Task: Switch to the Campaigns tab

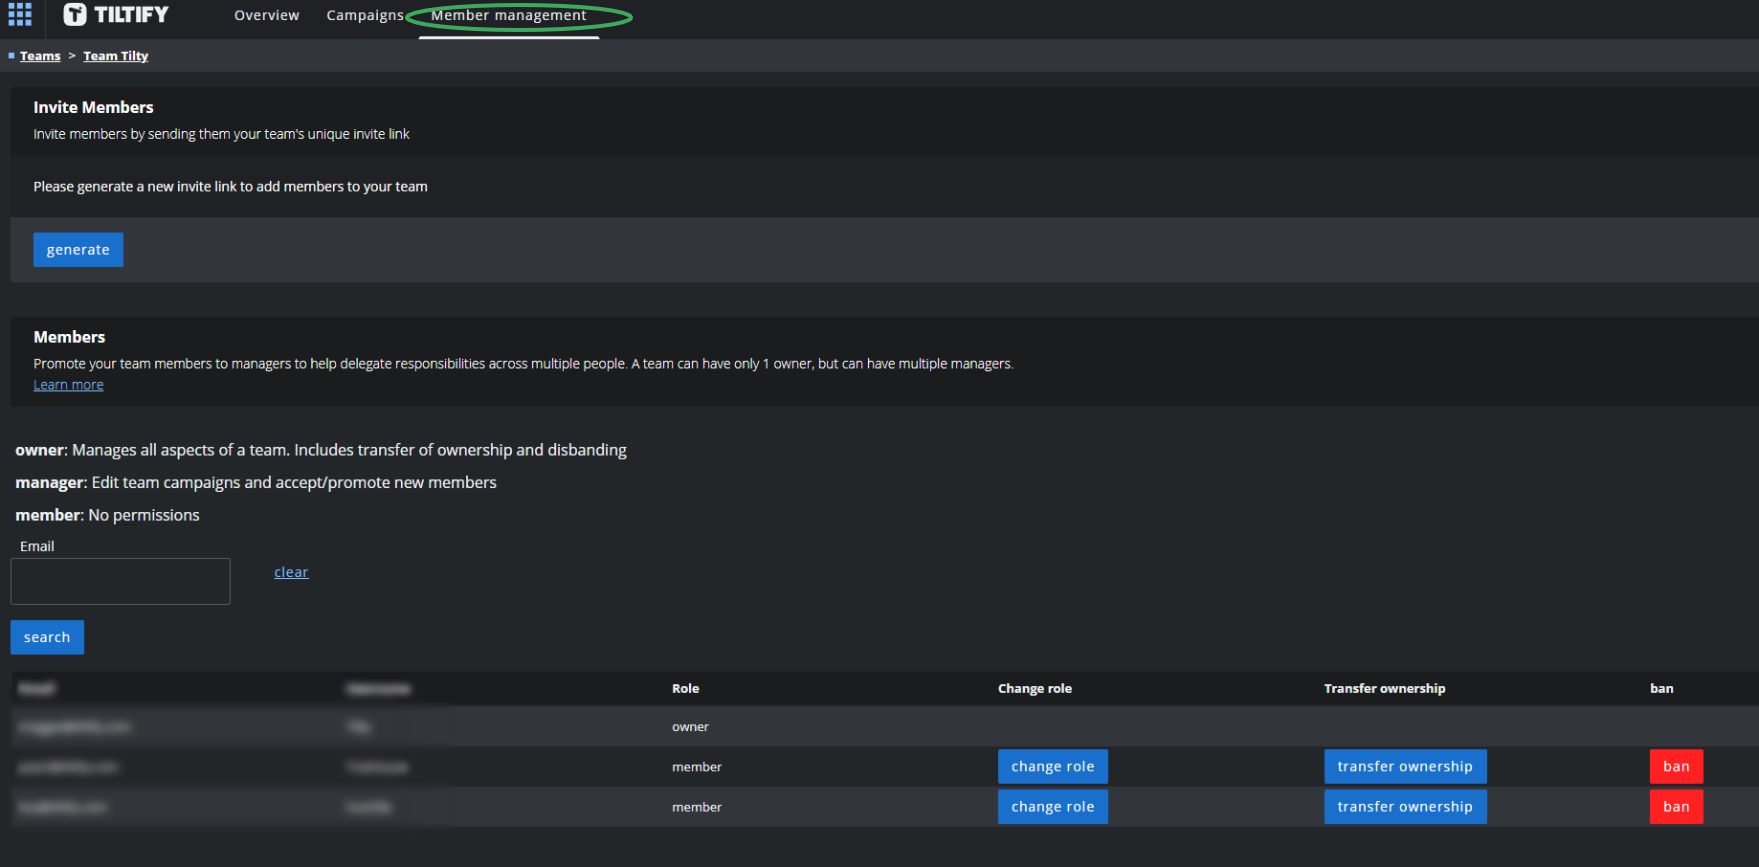Action: click(x=364, y=15)
